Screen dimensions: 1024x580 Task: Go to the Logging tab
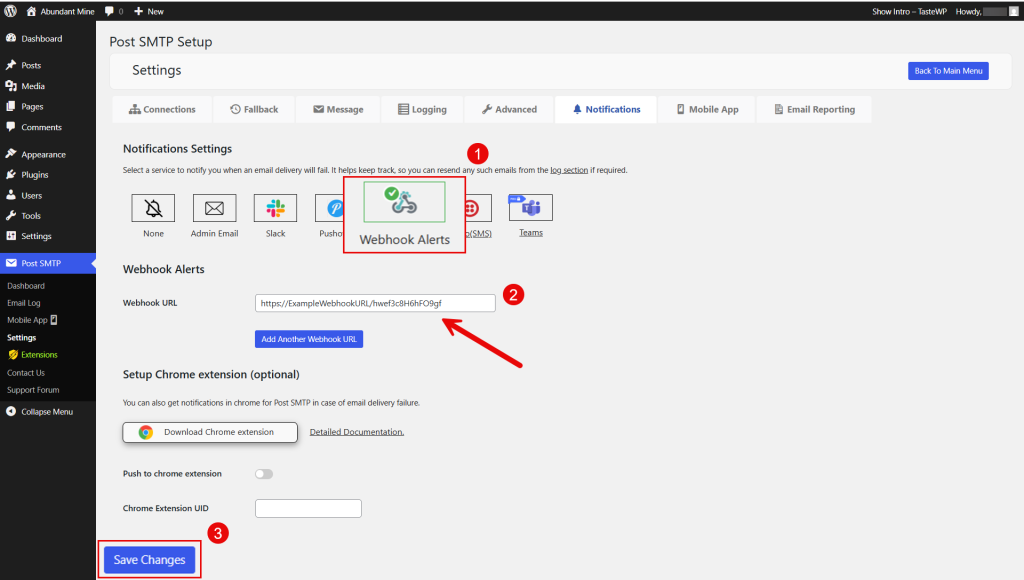[421, 109]
